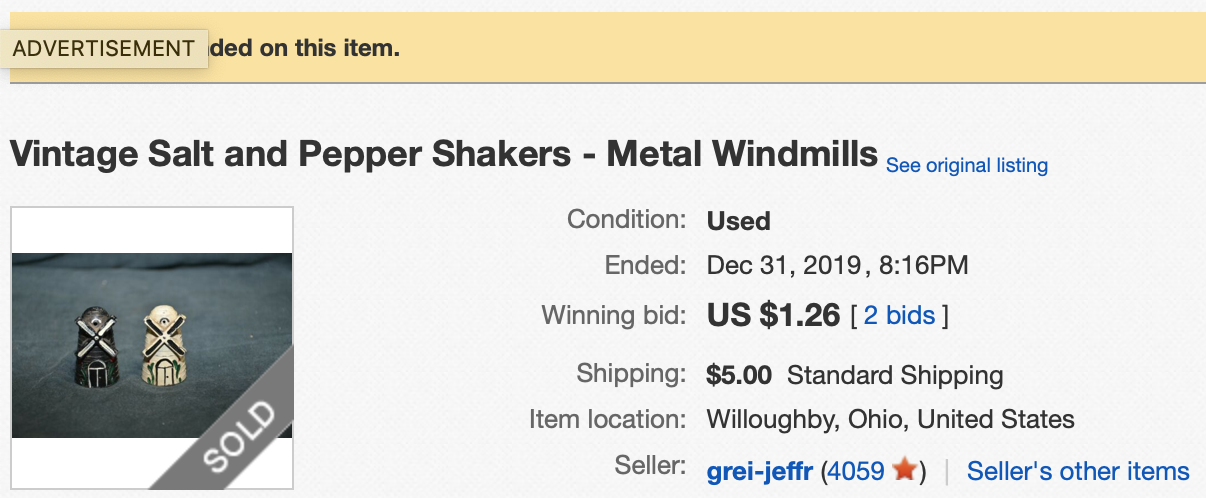Open feedback score 4059 link
The width and height of the screenshot is (1206, 498).
click(x=857, y=471)
